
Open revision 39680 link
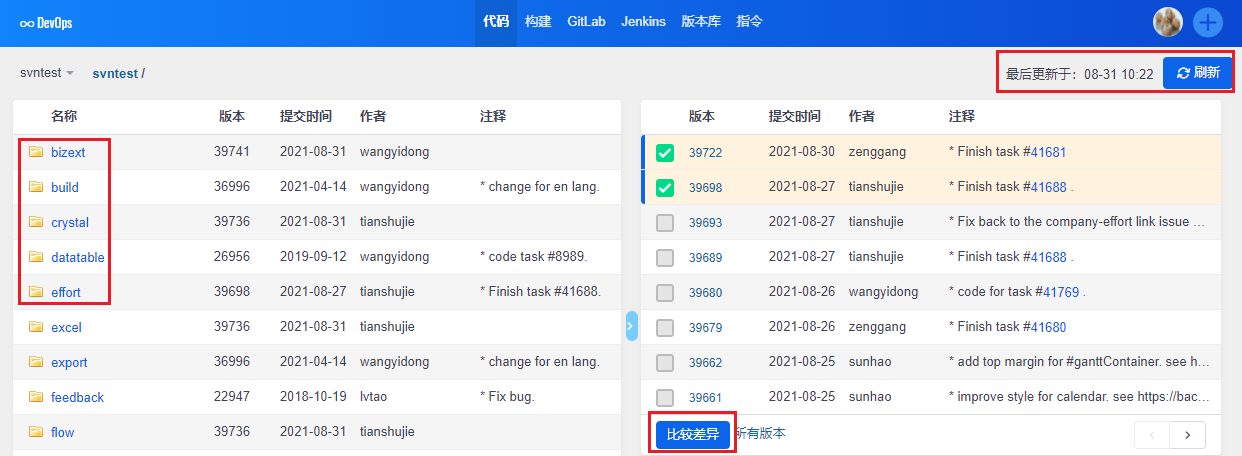point(705,293)
